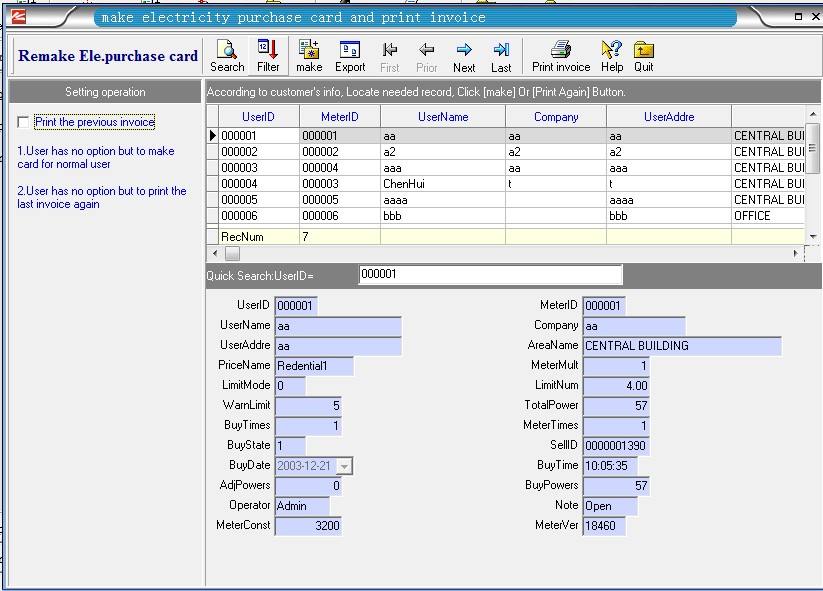This screenshot has height=591, width=823.
Task: Click the Search toolbar icon
Action: [227, 56]
